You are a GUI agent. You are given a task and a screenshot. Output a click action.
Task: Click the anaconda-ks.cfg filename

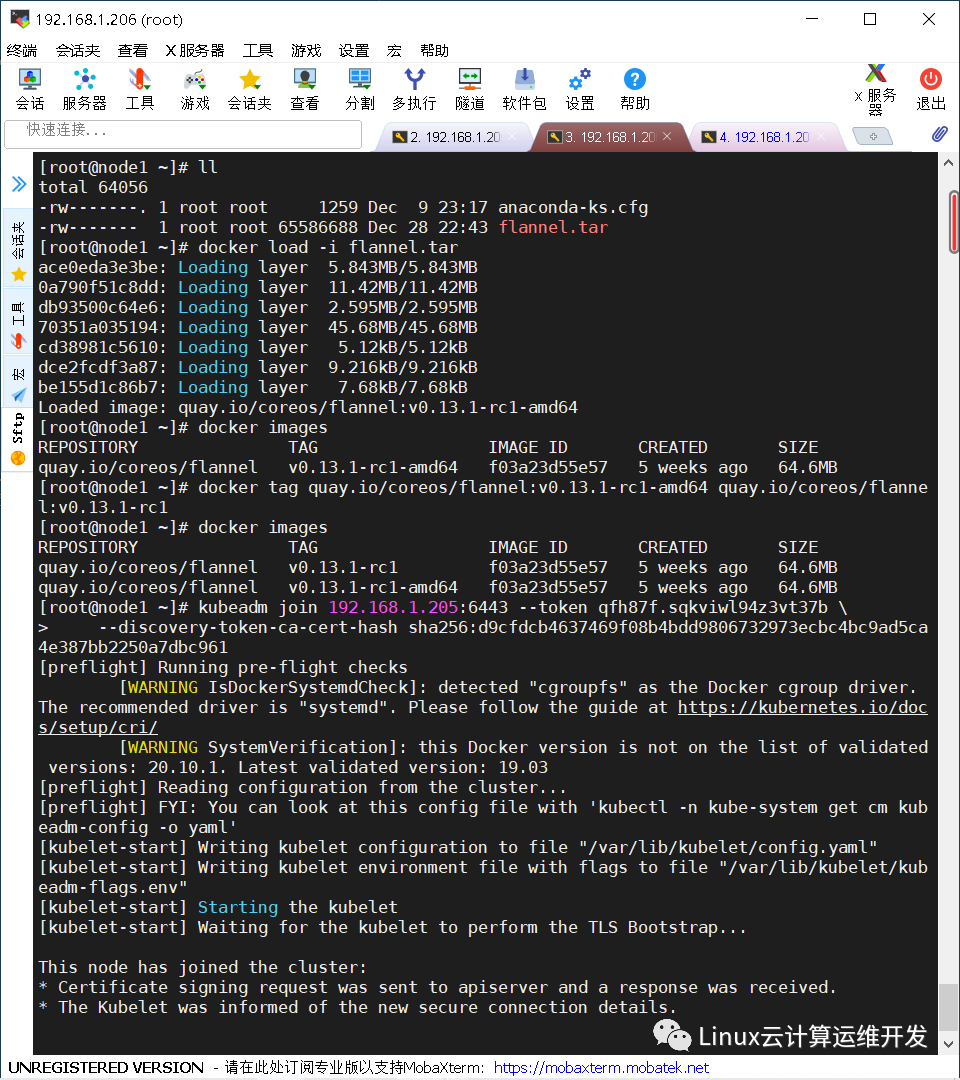(x=573, y=207)
